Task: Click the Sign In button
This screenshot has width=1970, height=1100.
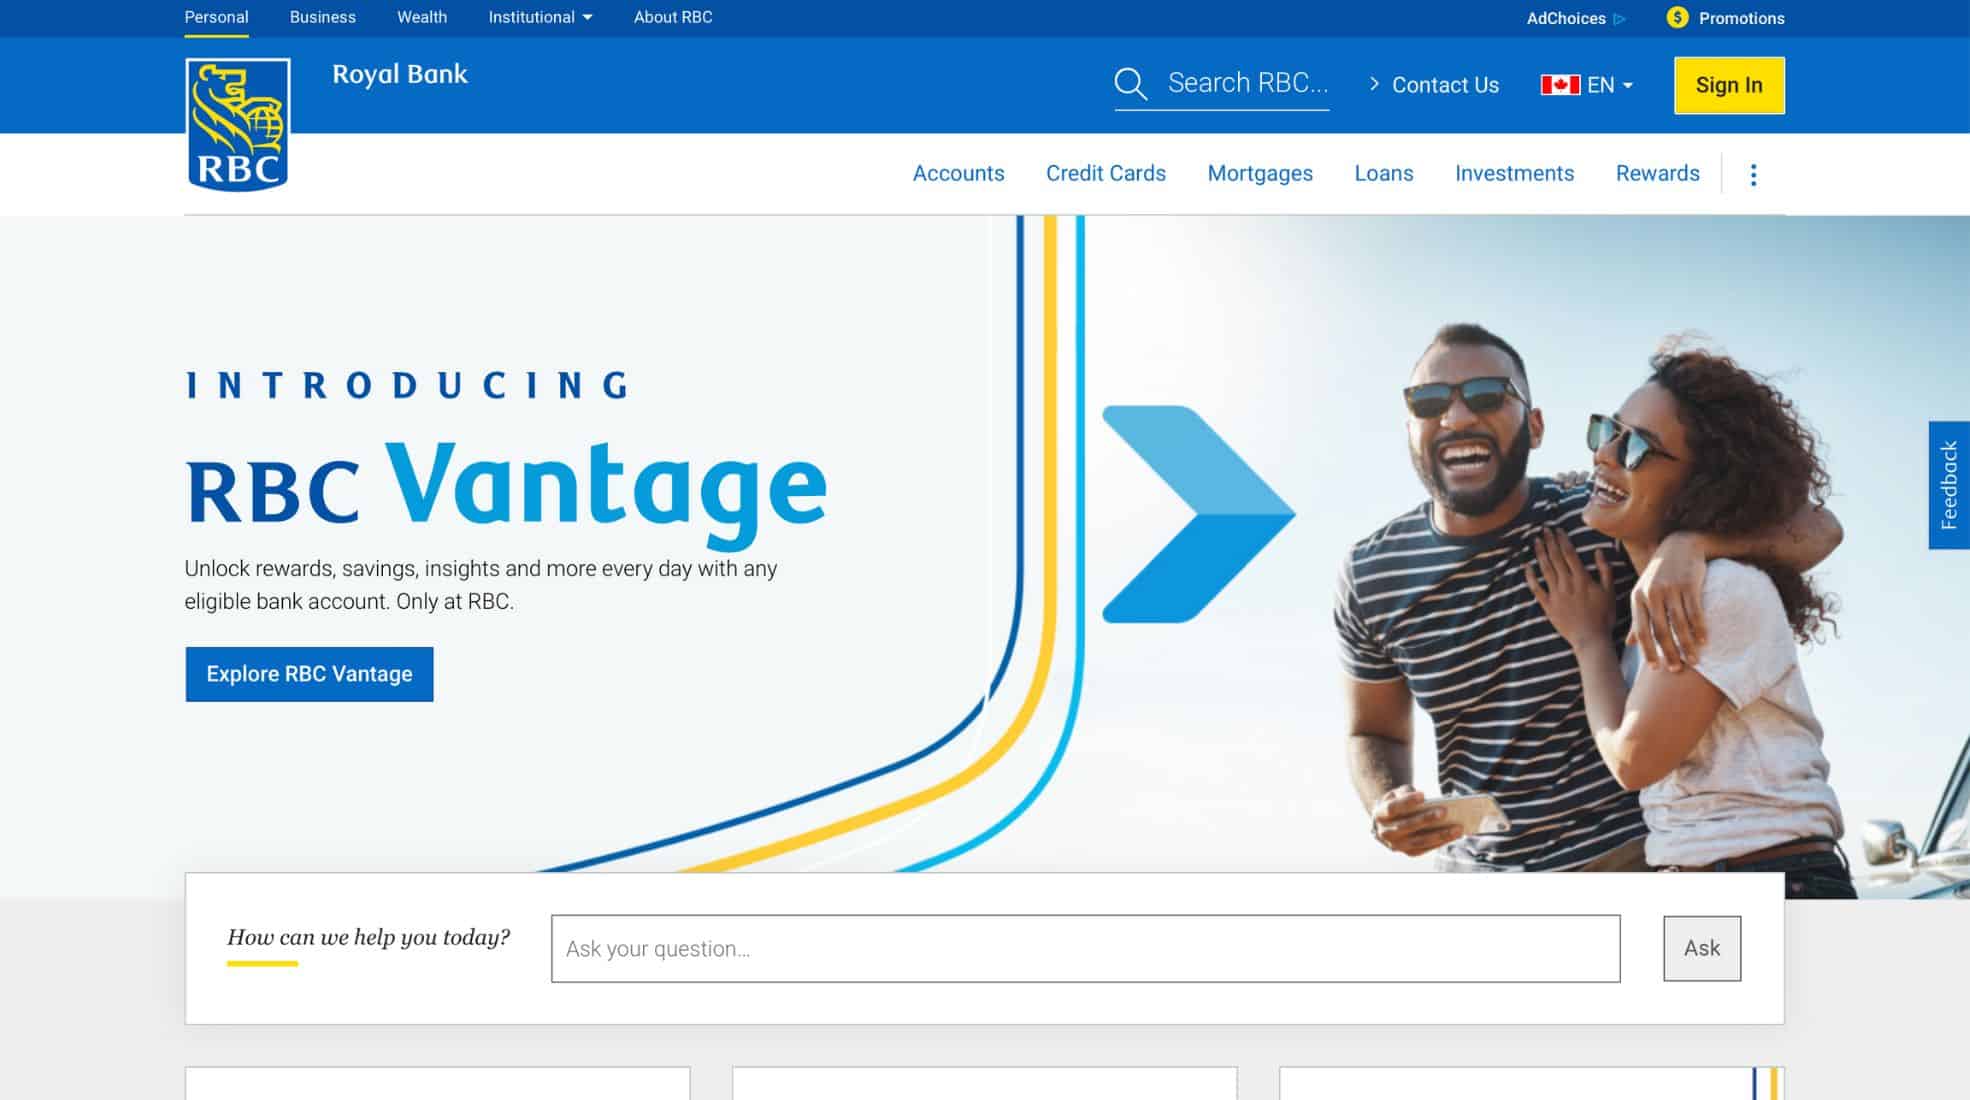Action: pos(1728,85)
